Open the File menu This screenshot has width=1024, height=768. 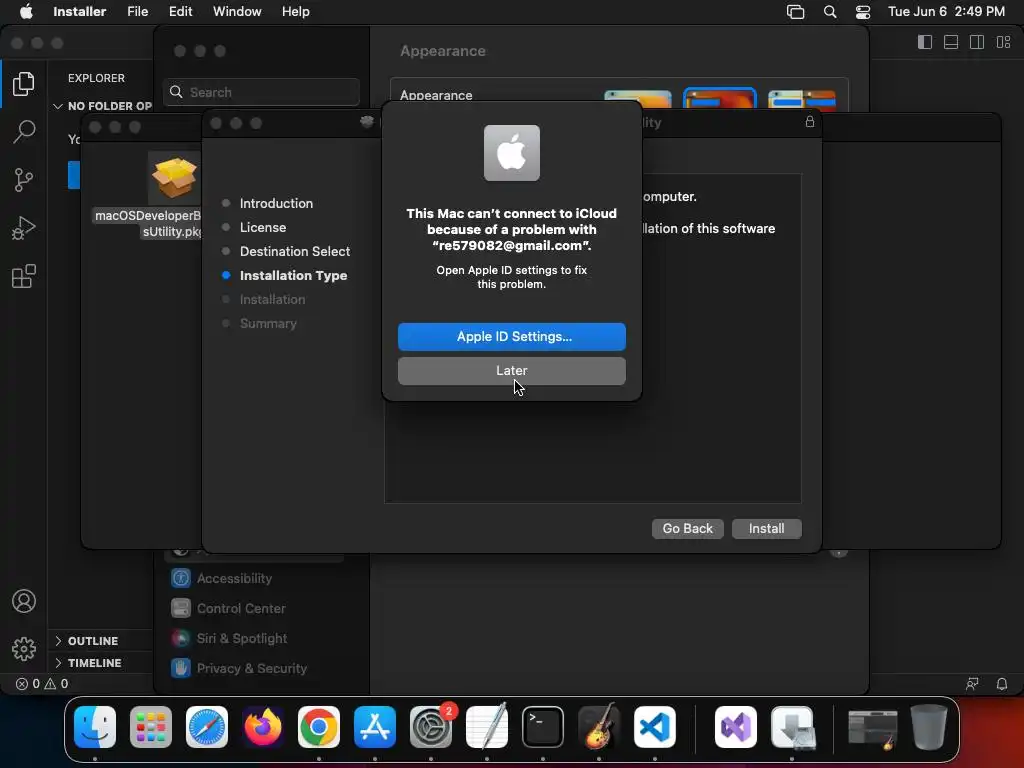(x=137, y=11)
